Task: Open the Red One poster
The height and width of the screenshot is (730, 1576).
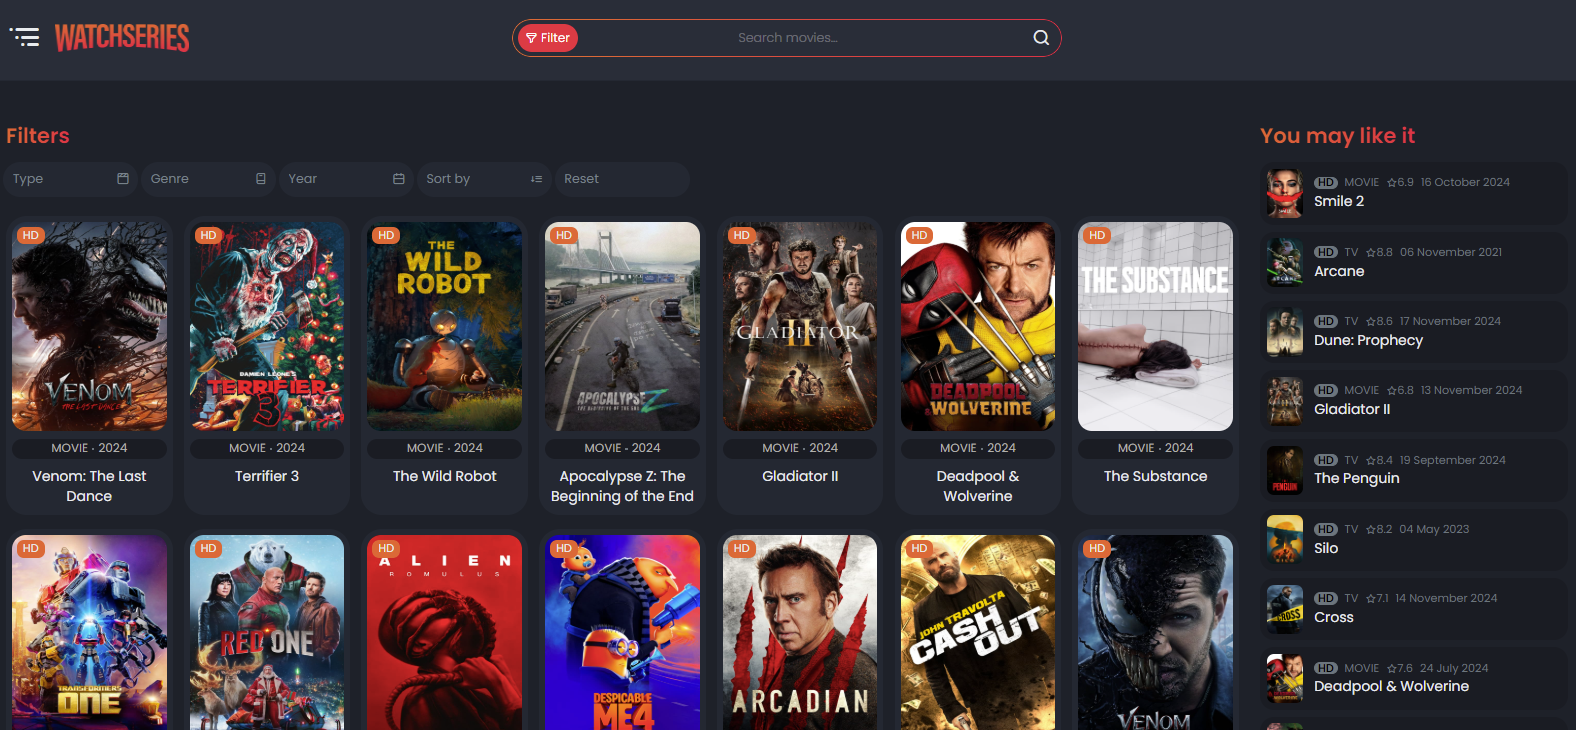Action: click(x=267, y=632)
